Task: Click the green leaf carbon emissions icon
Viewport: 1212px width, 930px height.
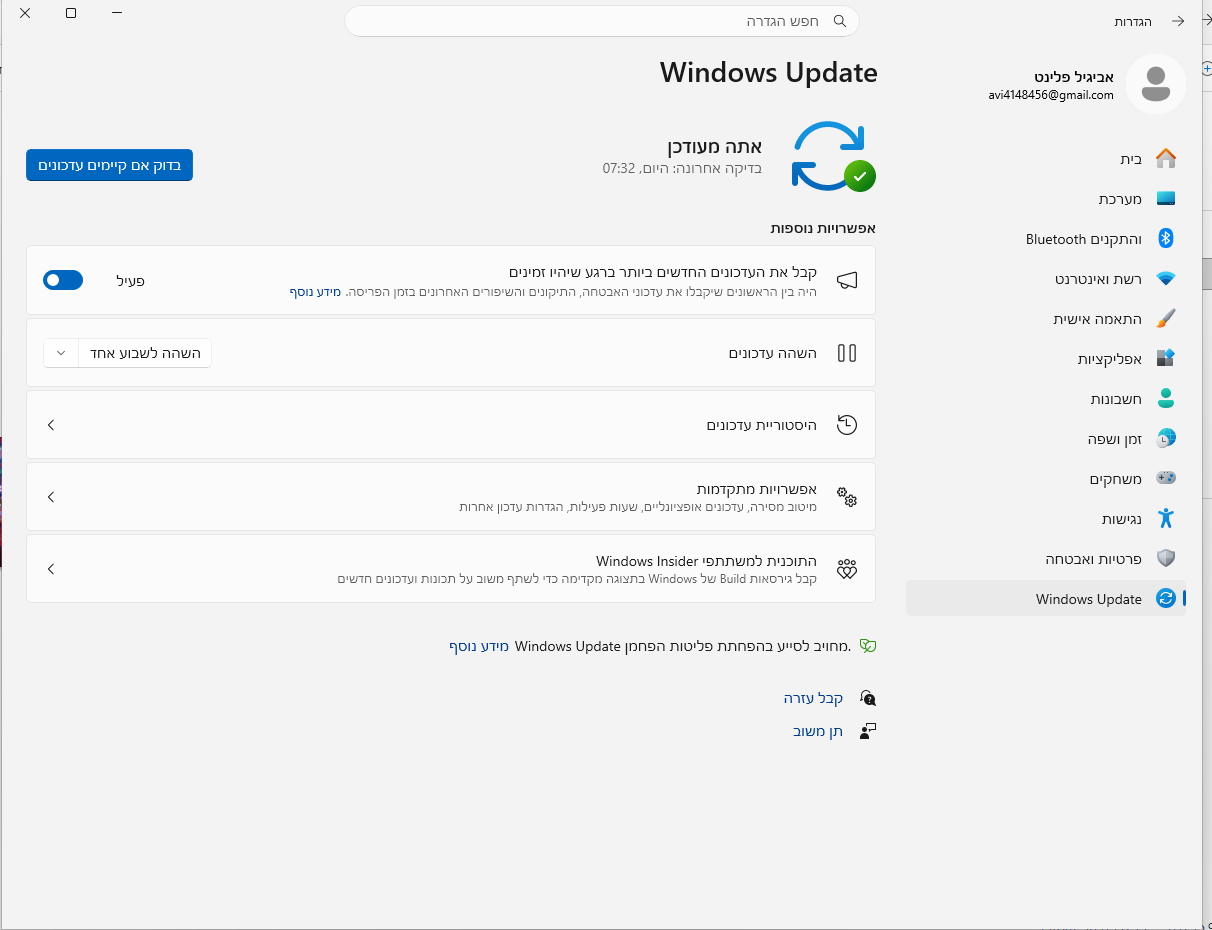Action: coord(868,646)
